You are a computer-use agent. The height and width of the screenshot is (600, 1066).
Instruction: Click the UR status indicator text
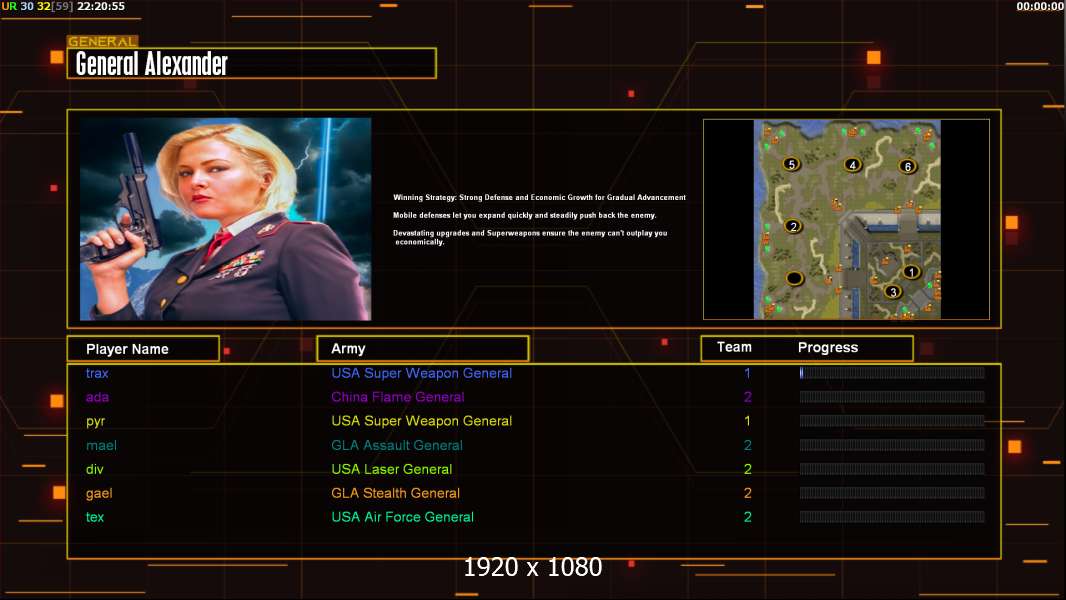coord(9,6)
